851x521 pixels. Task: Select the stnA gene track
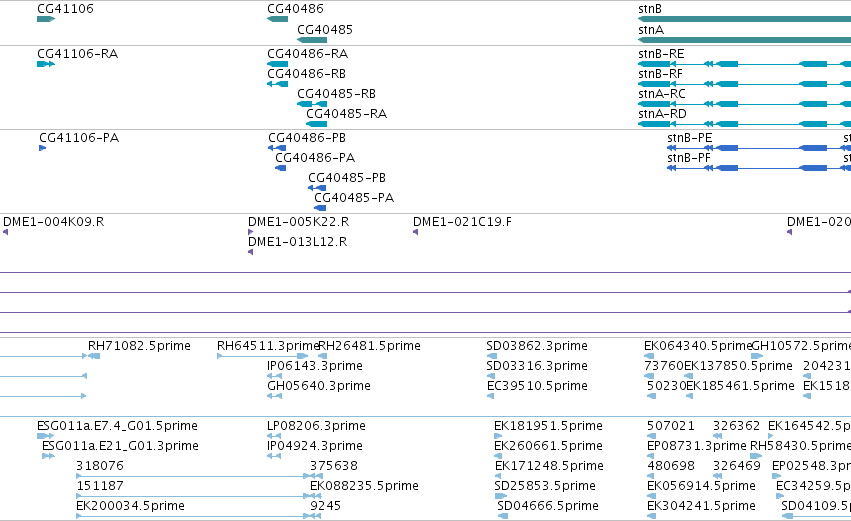coord(745,40)
